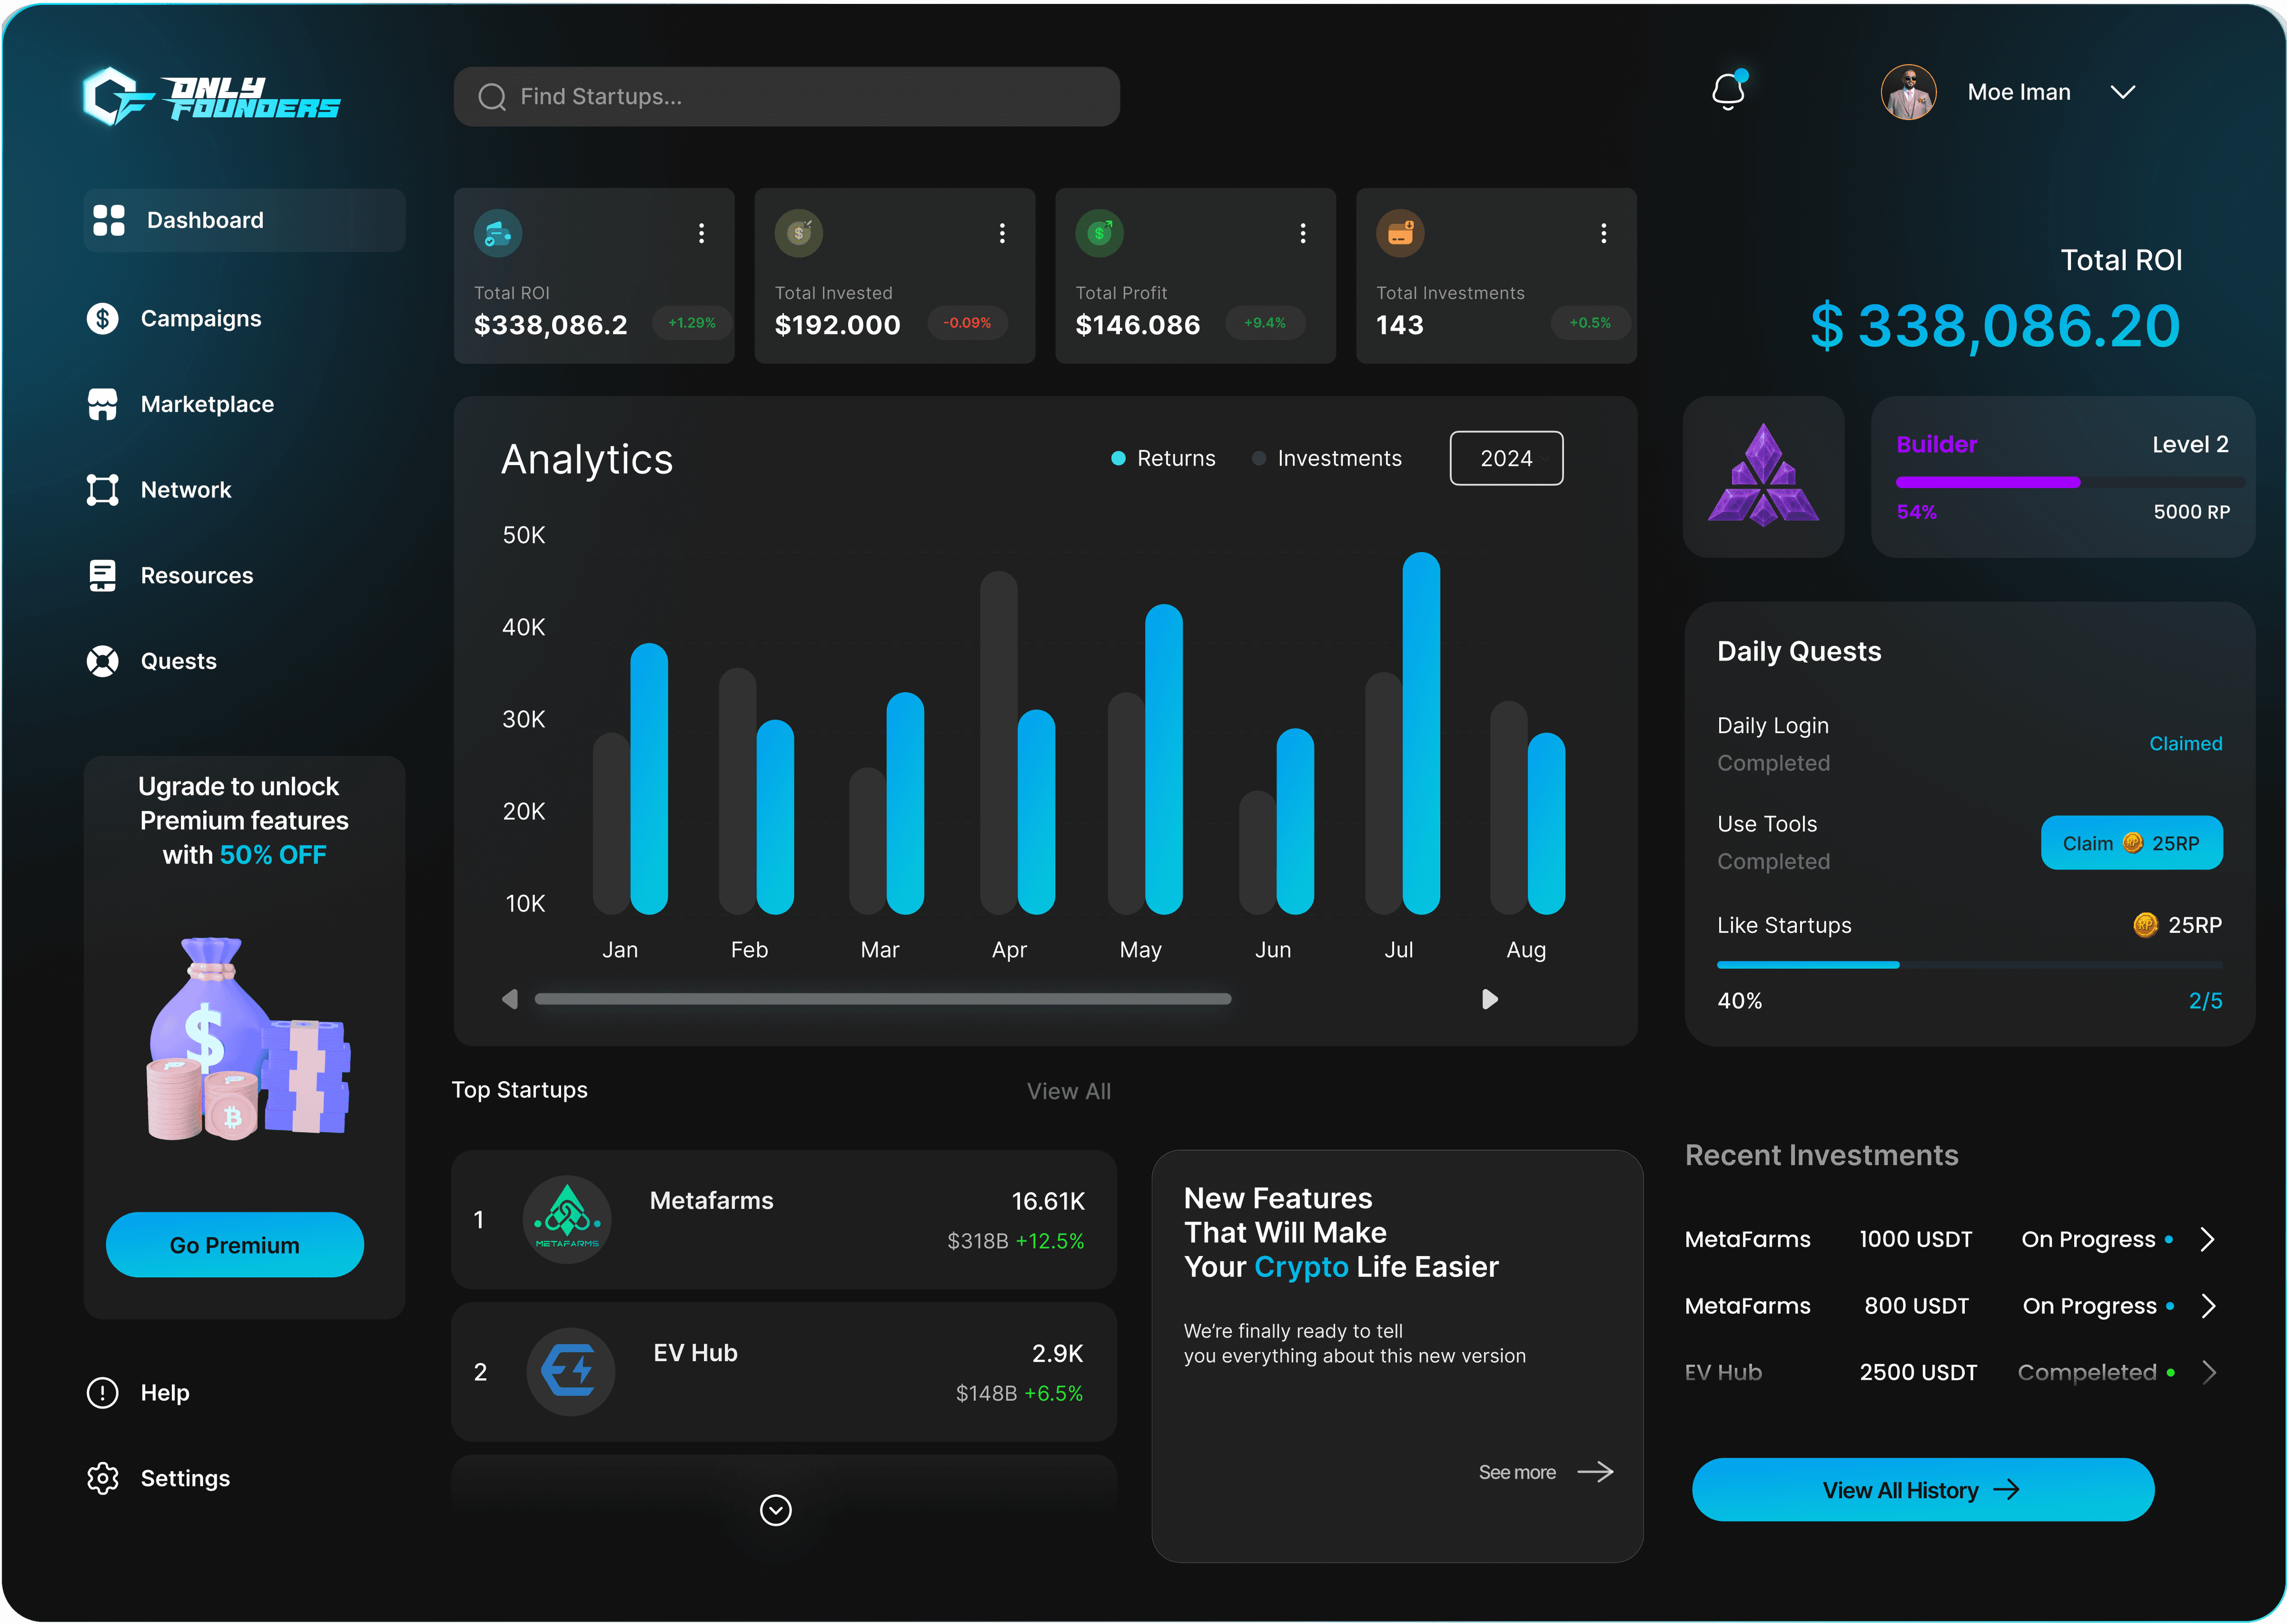Click the Apr investments bar
2287x1624 pixels.
pos(998,743)
